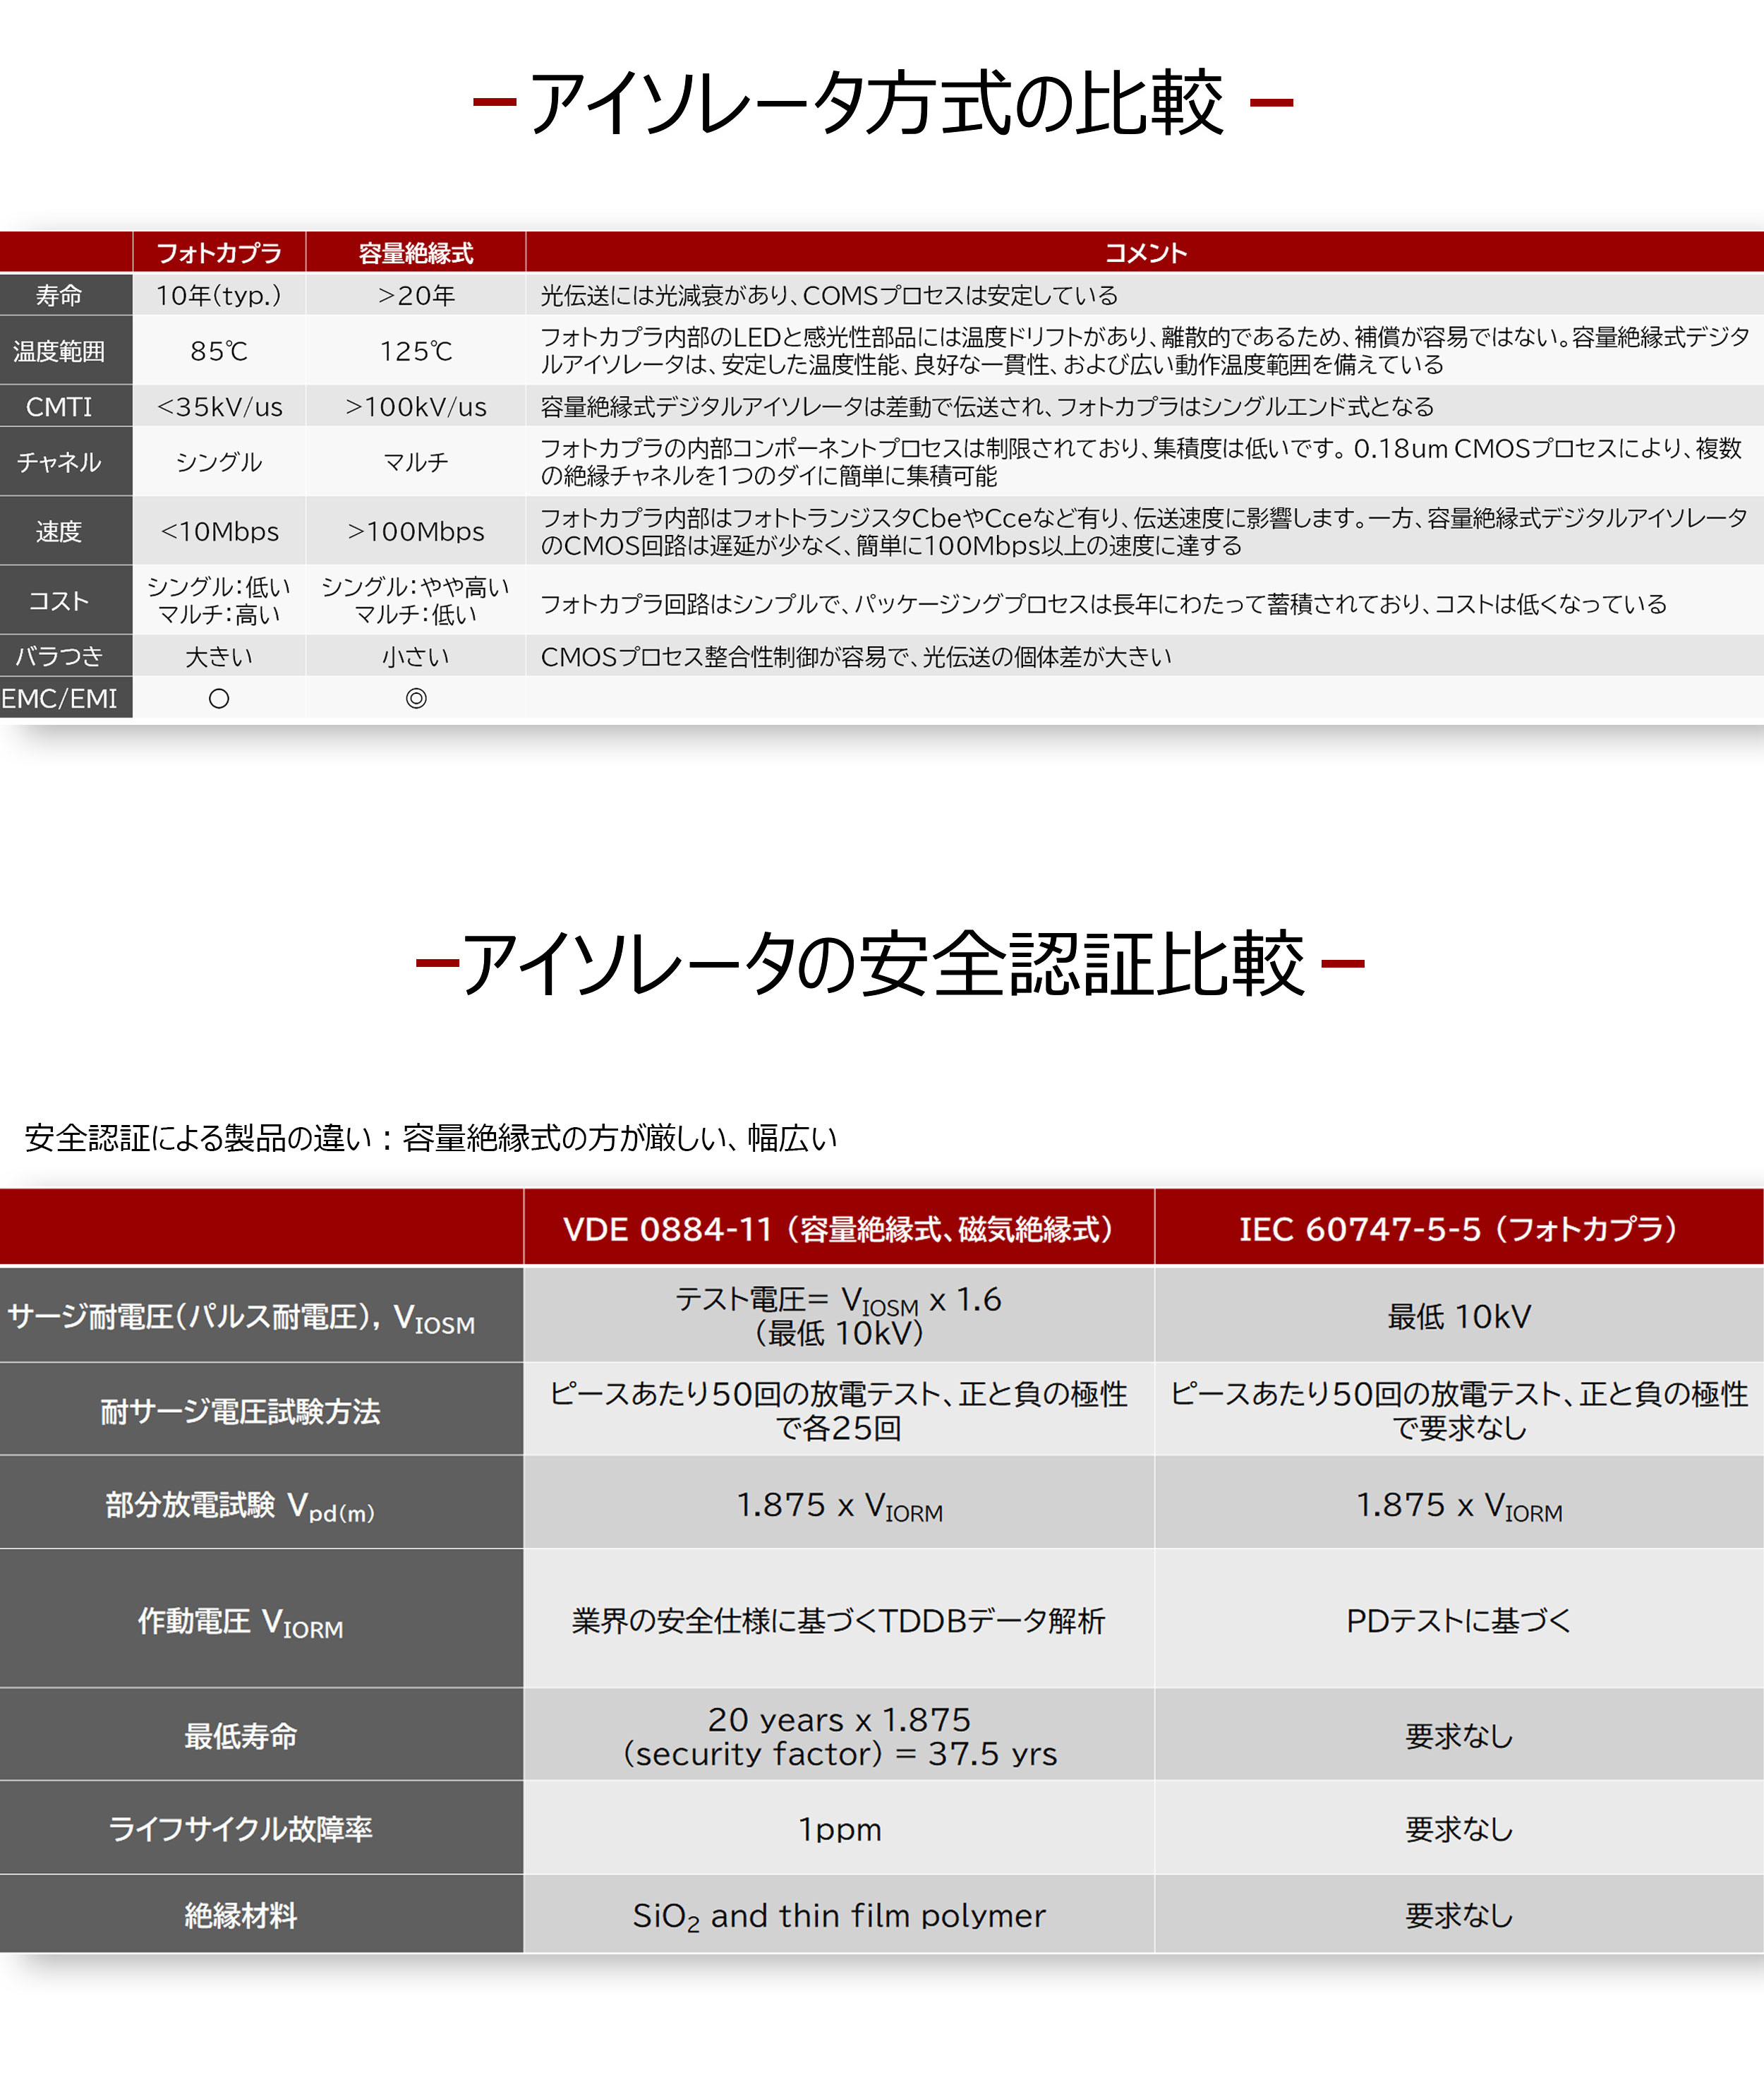Click the アイソレータの安全認証比較 heading
The width and height of the screenshot is (1764, 2099).
[885, 964]
